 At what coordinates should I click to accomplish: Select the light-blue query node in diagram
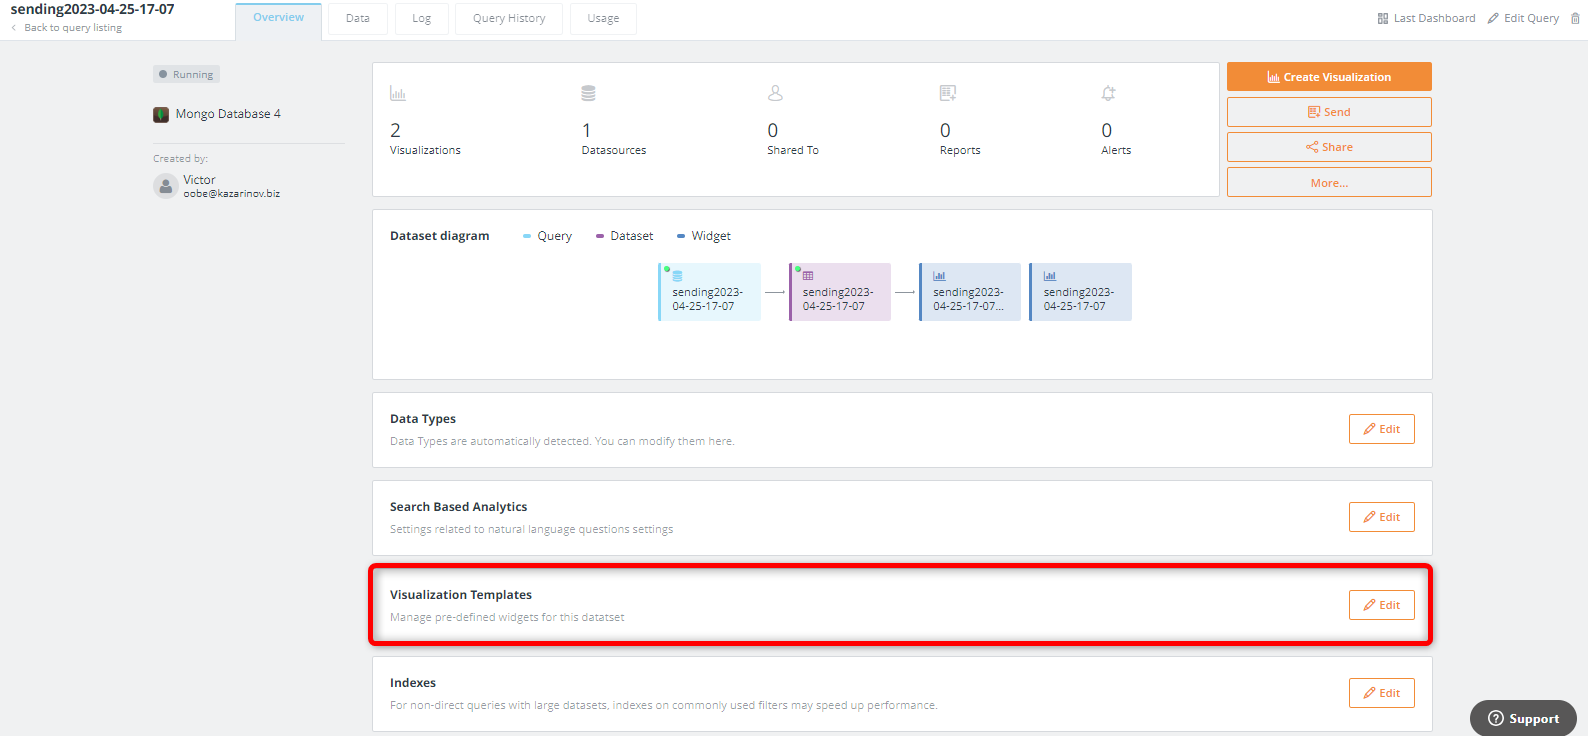point(709,292)
